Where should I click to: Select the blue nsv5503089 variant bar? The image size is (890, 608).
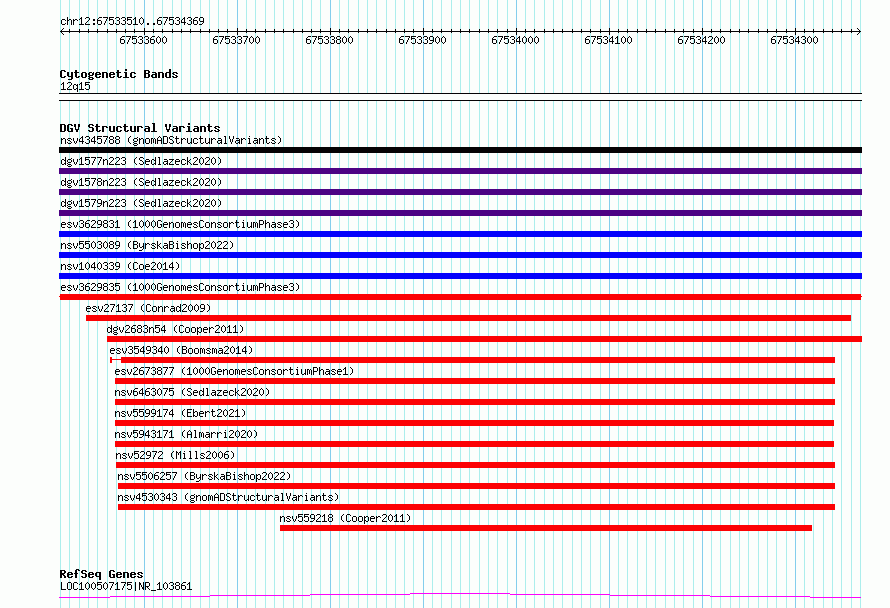coord(460,255)
